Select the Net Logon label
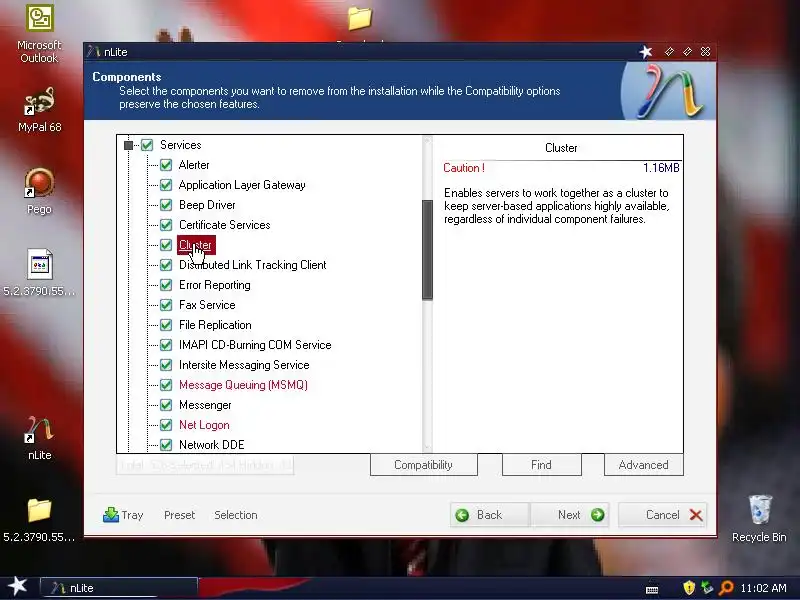 pyautogui.click(x=204, y=425)
